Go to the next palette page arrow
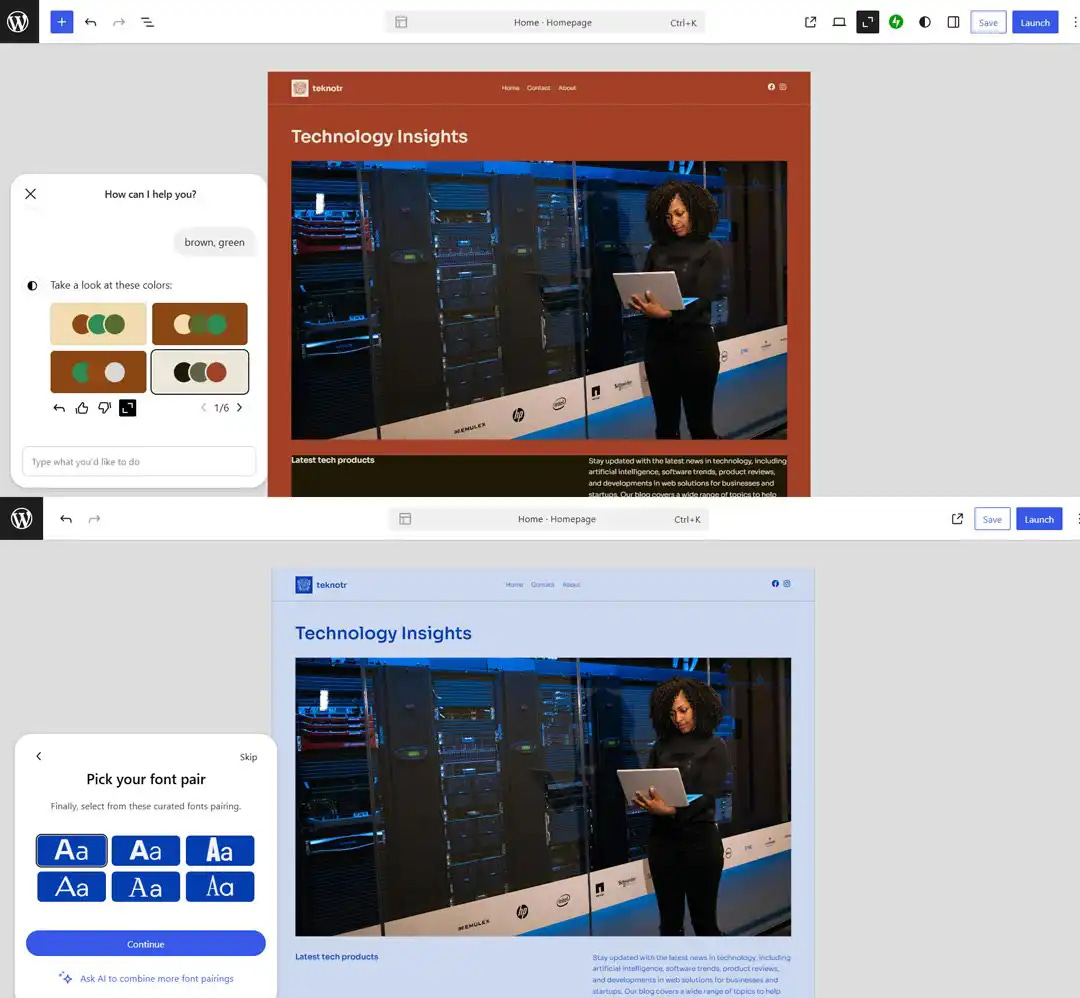 coord(240,407)
